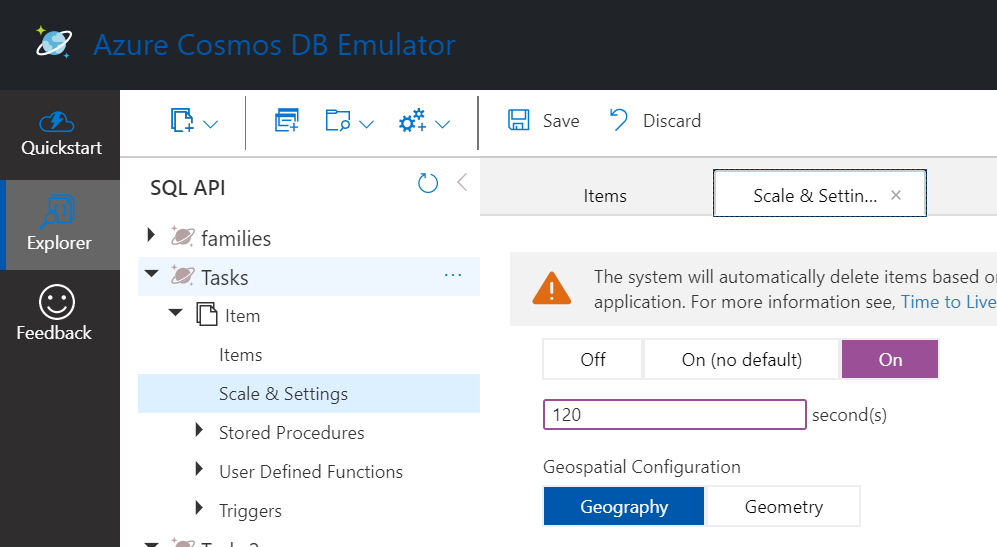Click the Save disk icon
Viewport: 997px width, 547px height.
click(518, 121)
